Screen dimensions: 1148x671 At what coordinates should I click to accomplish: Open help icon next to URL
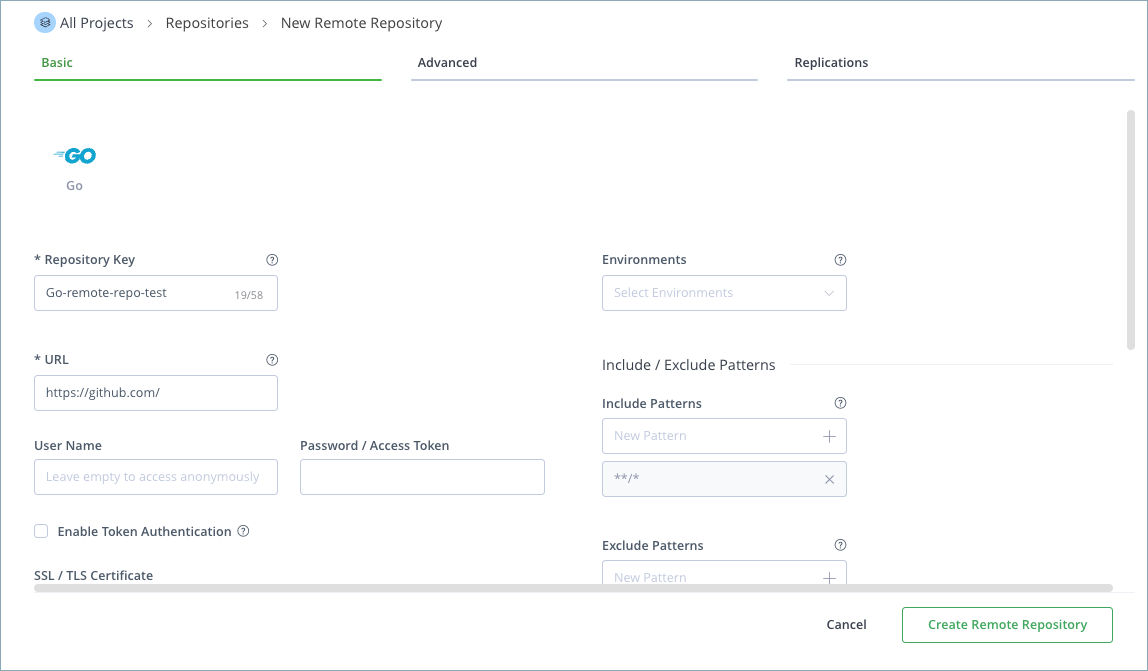point(272,360)
